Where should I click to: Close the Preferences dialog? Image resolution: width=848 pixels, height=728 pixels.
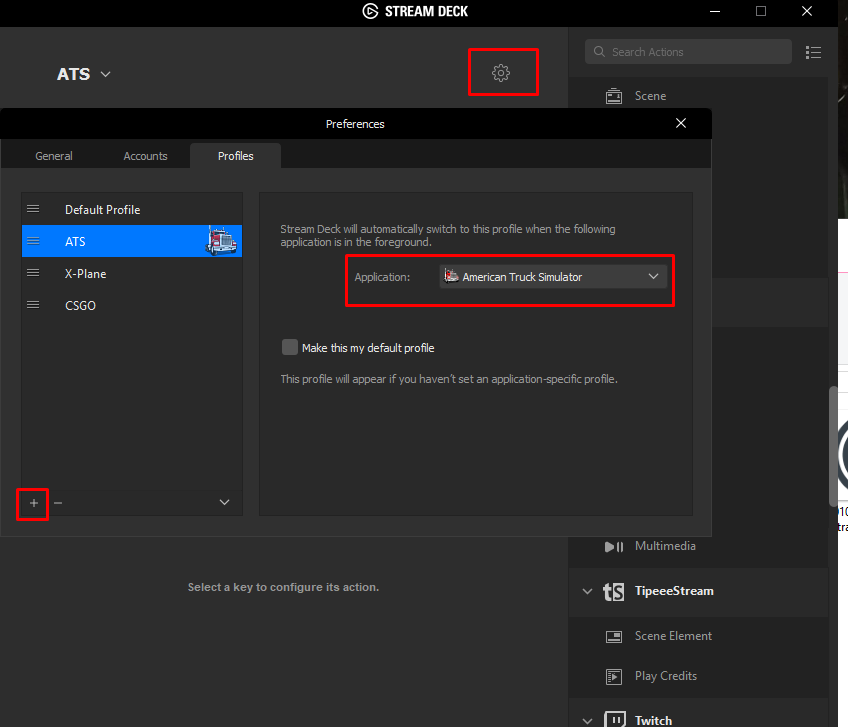681,123
